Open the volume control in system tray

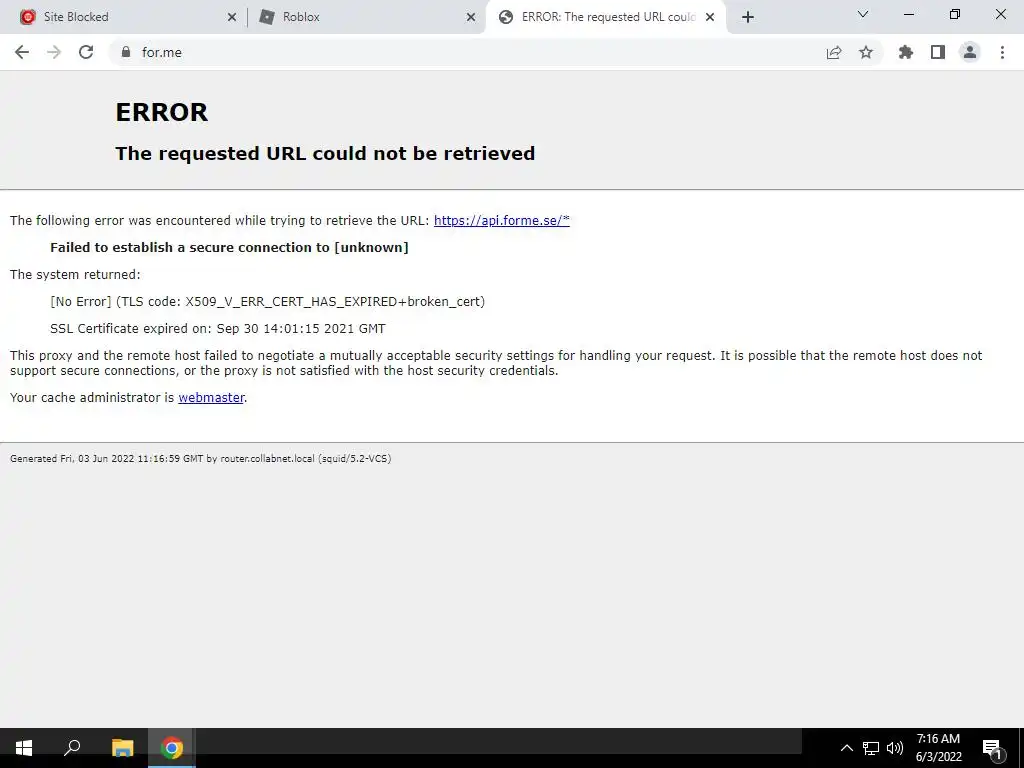pyautogui.click(x=895, y=748)
